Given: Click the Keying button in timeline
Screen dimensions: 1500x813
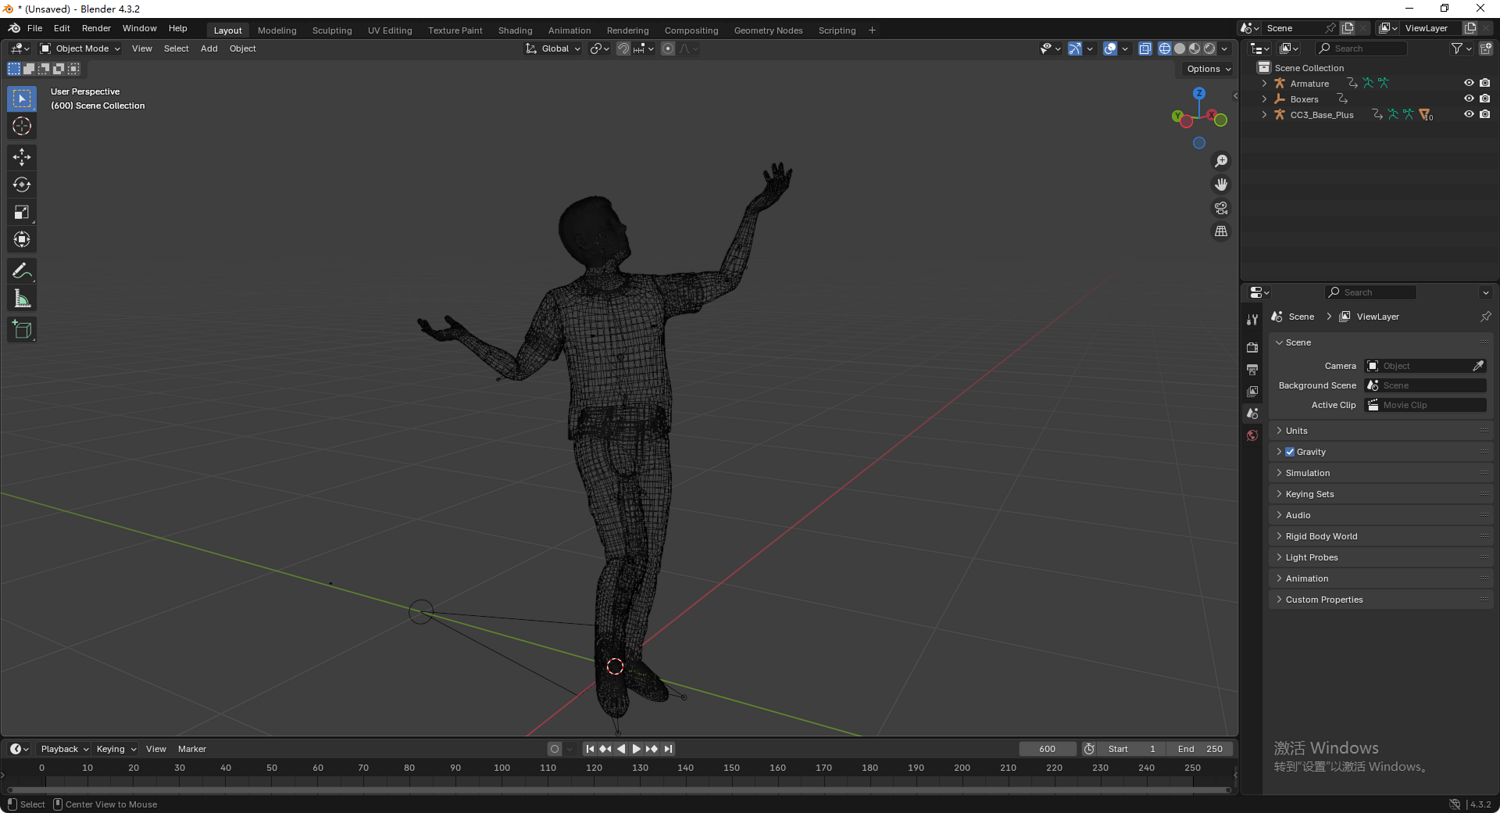Looking at the screenshot, I should pos(116,749).
